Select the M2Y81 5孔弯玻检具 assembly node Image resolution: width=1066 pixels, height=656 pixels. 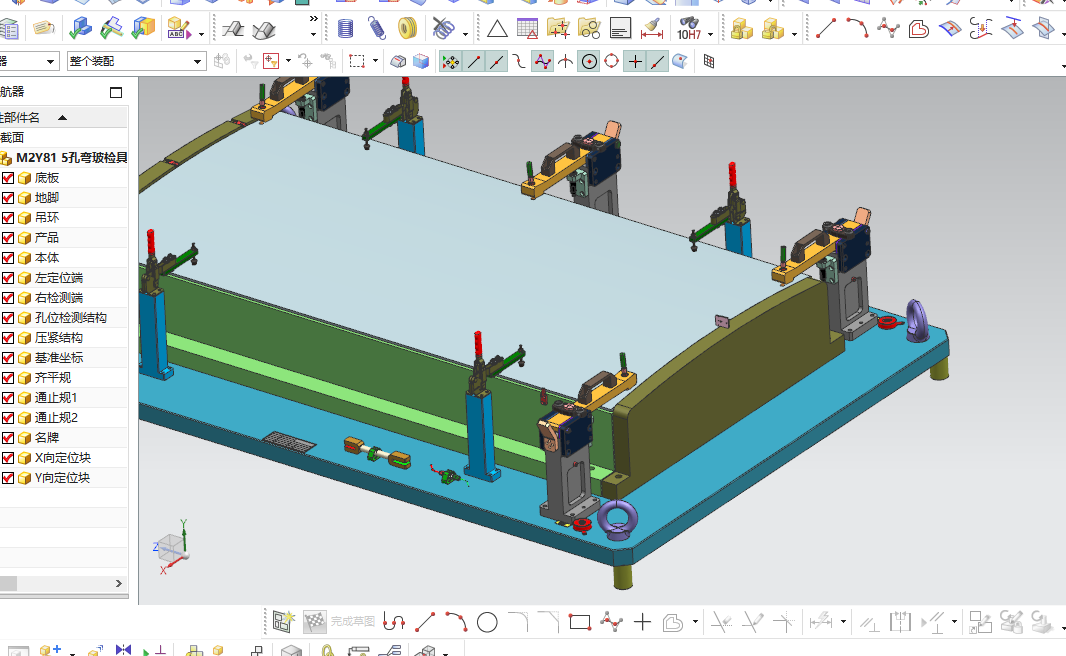(x=71, y=158)
